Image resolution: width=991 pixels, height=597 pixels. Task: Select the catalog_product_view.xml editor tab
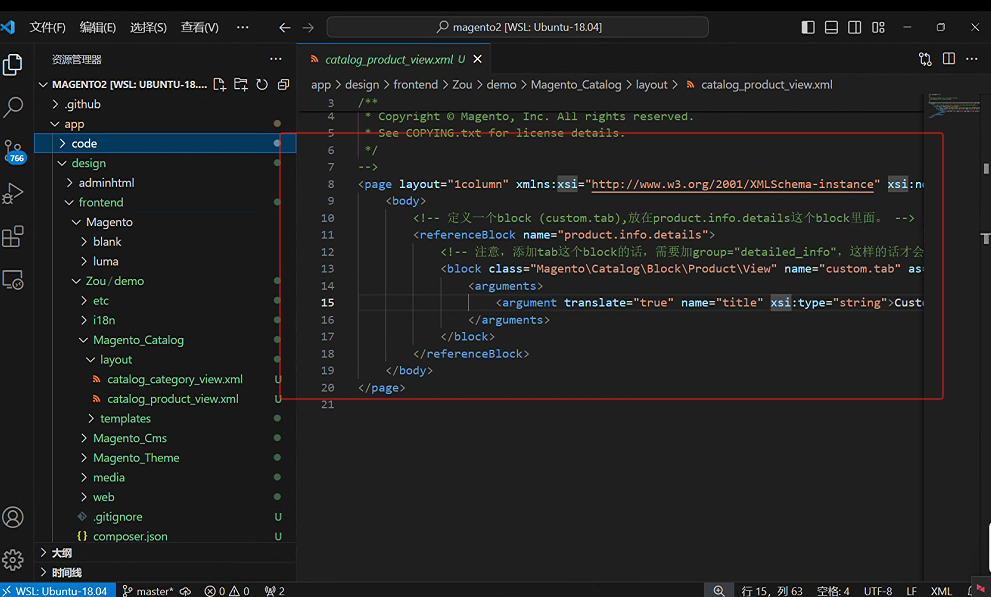tap(380, 60)
